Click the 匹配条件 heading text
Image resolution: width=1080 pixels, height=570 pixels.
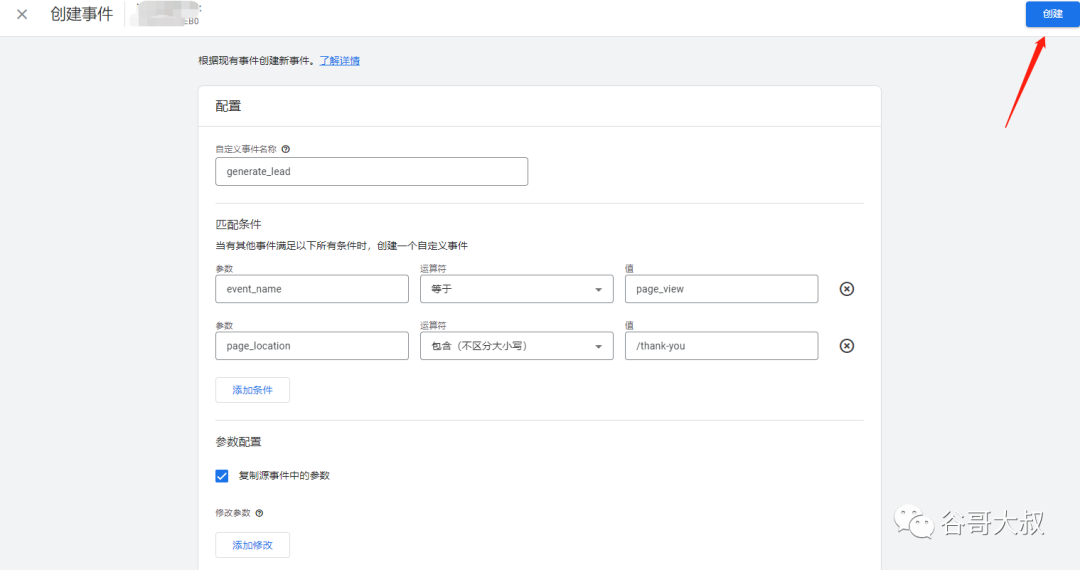pyautogui.click(x=238, y=224)
